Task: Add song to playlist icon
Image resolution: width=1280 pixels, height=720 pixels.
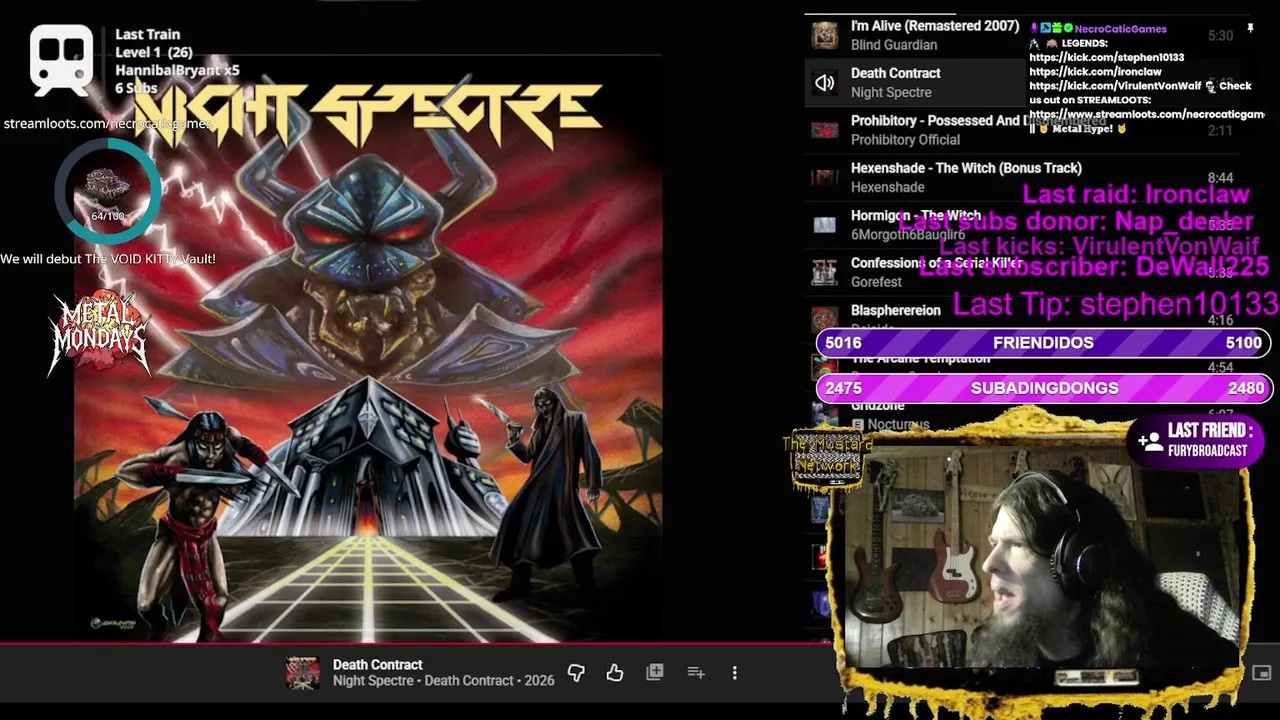Action: tap(696, 673)
